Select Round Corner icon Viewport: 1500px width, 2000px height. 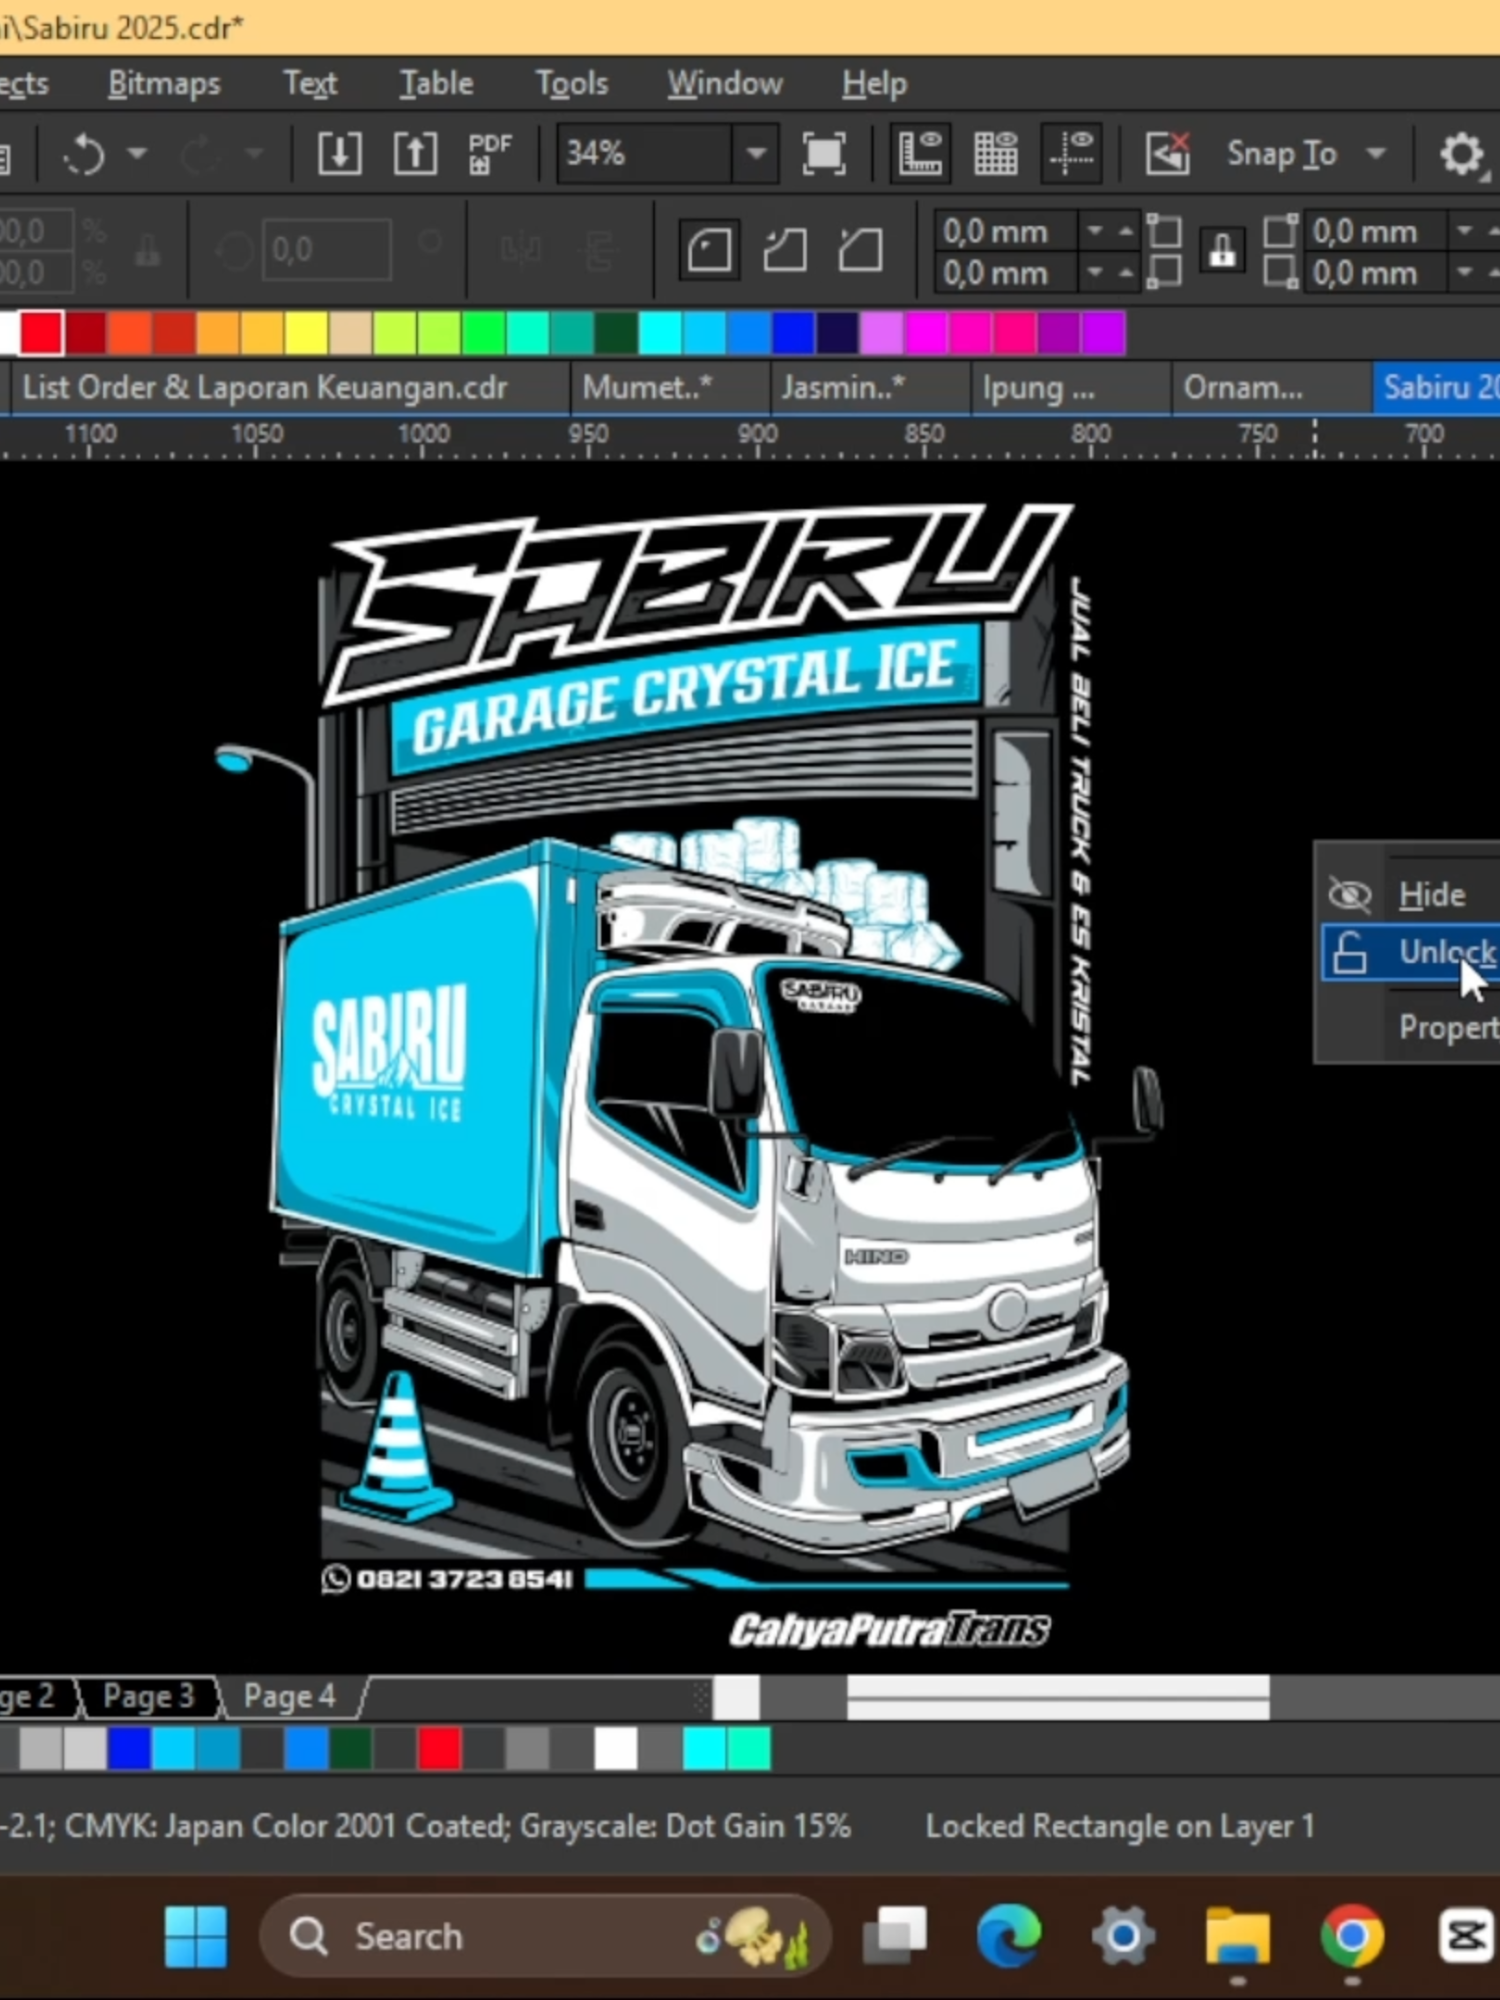[x=709, y=250]
